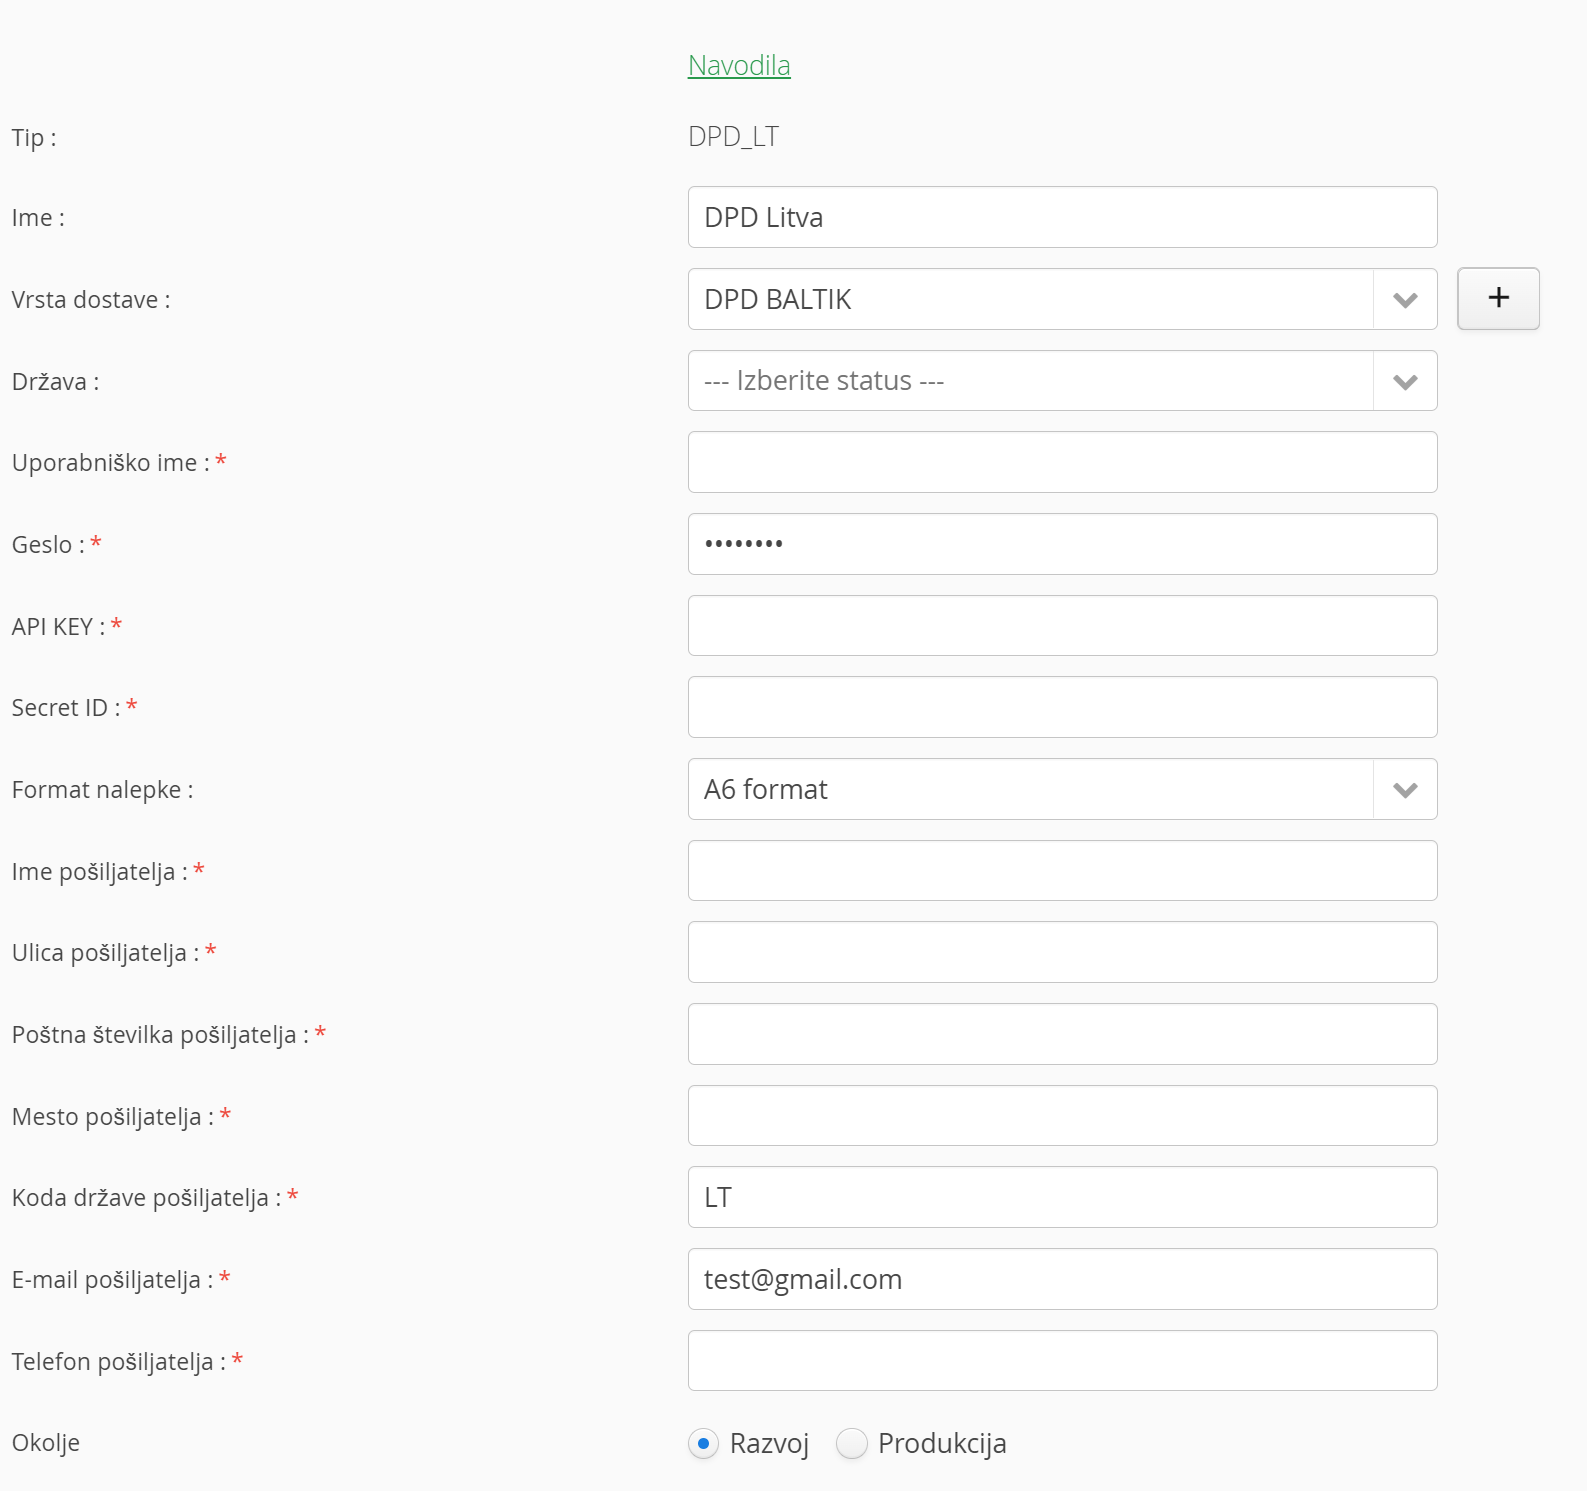This screenshot has width=1587, height=1491.
Task: Click the DPD_LT type value text
Action: (733, 136)
